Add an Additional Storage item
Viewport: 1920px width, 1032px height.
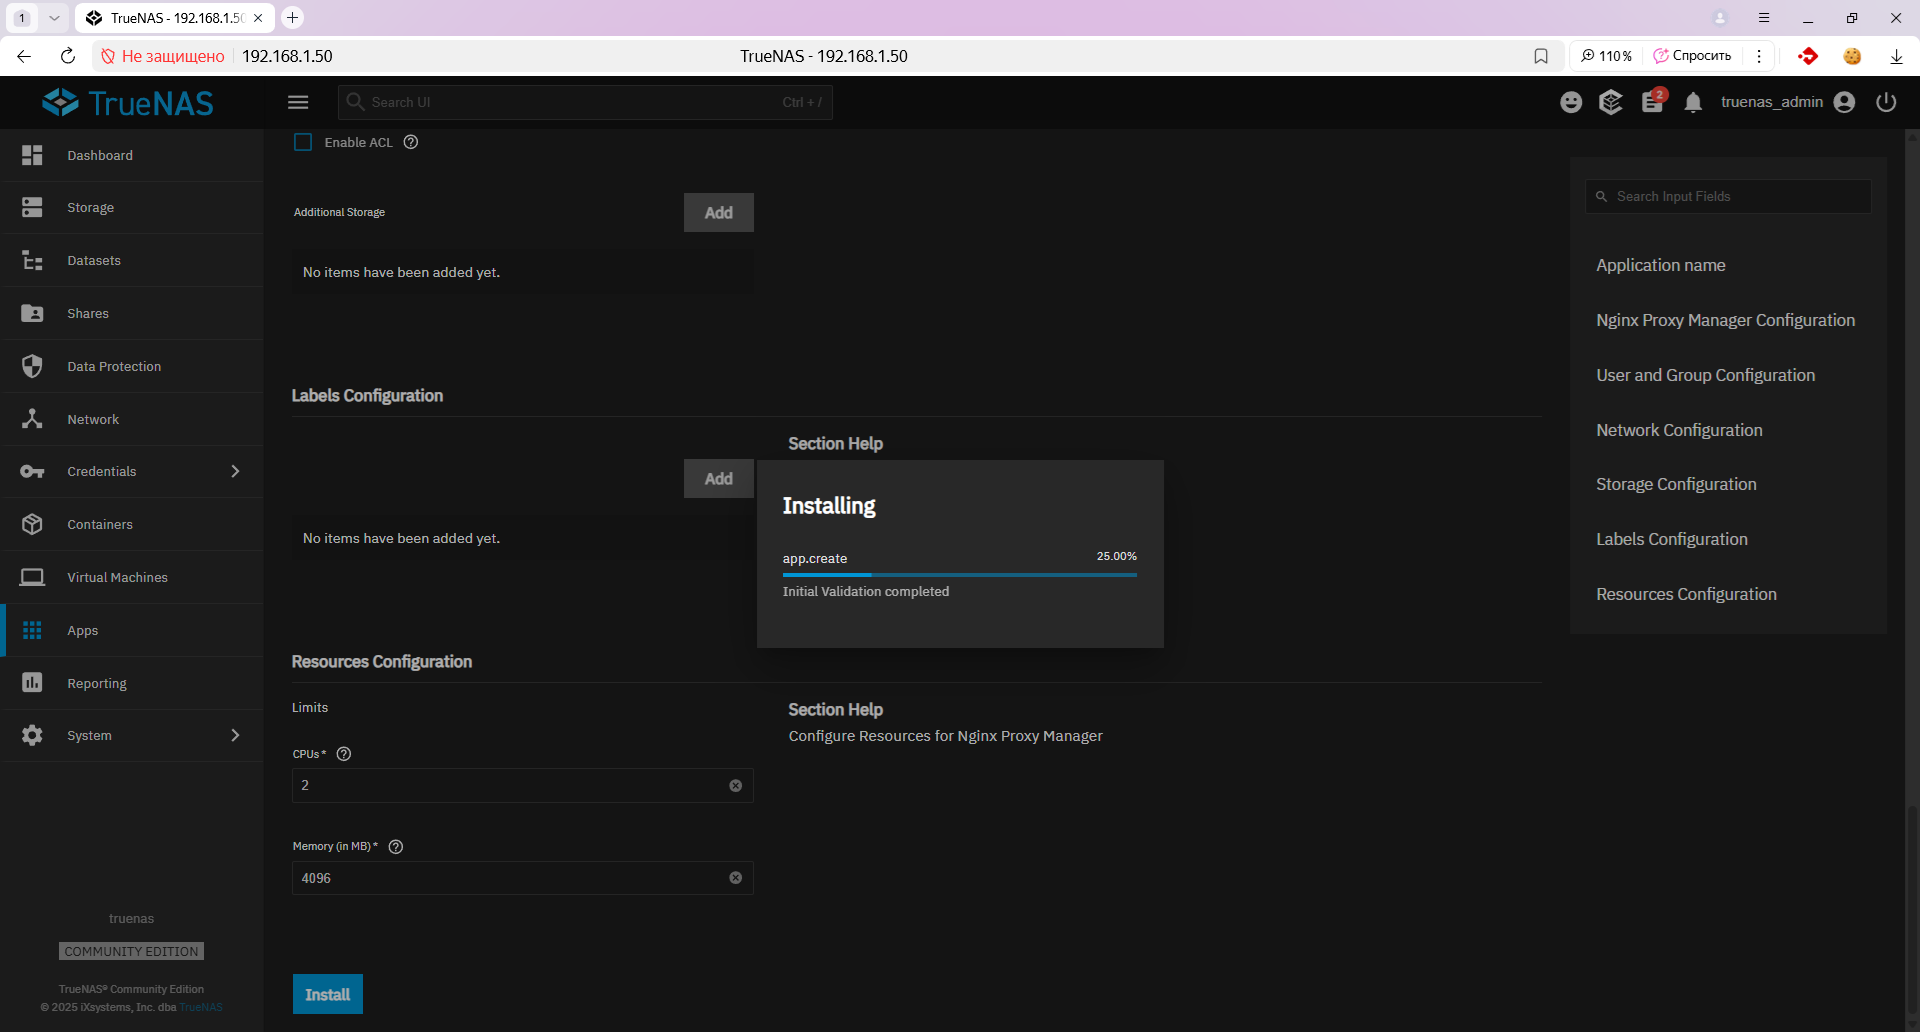pyautogui.click(x=718, y=212)
